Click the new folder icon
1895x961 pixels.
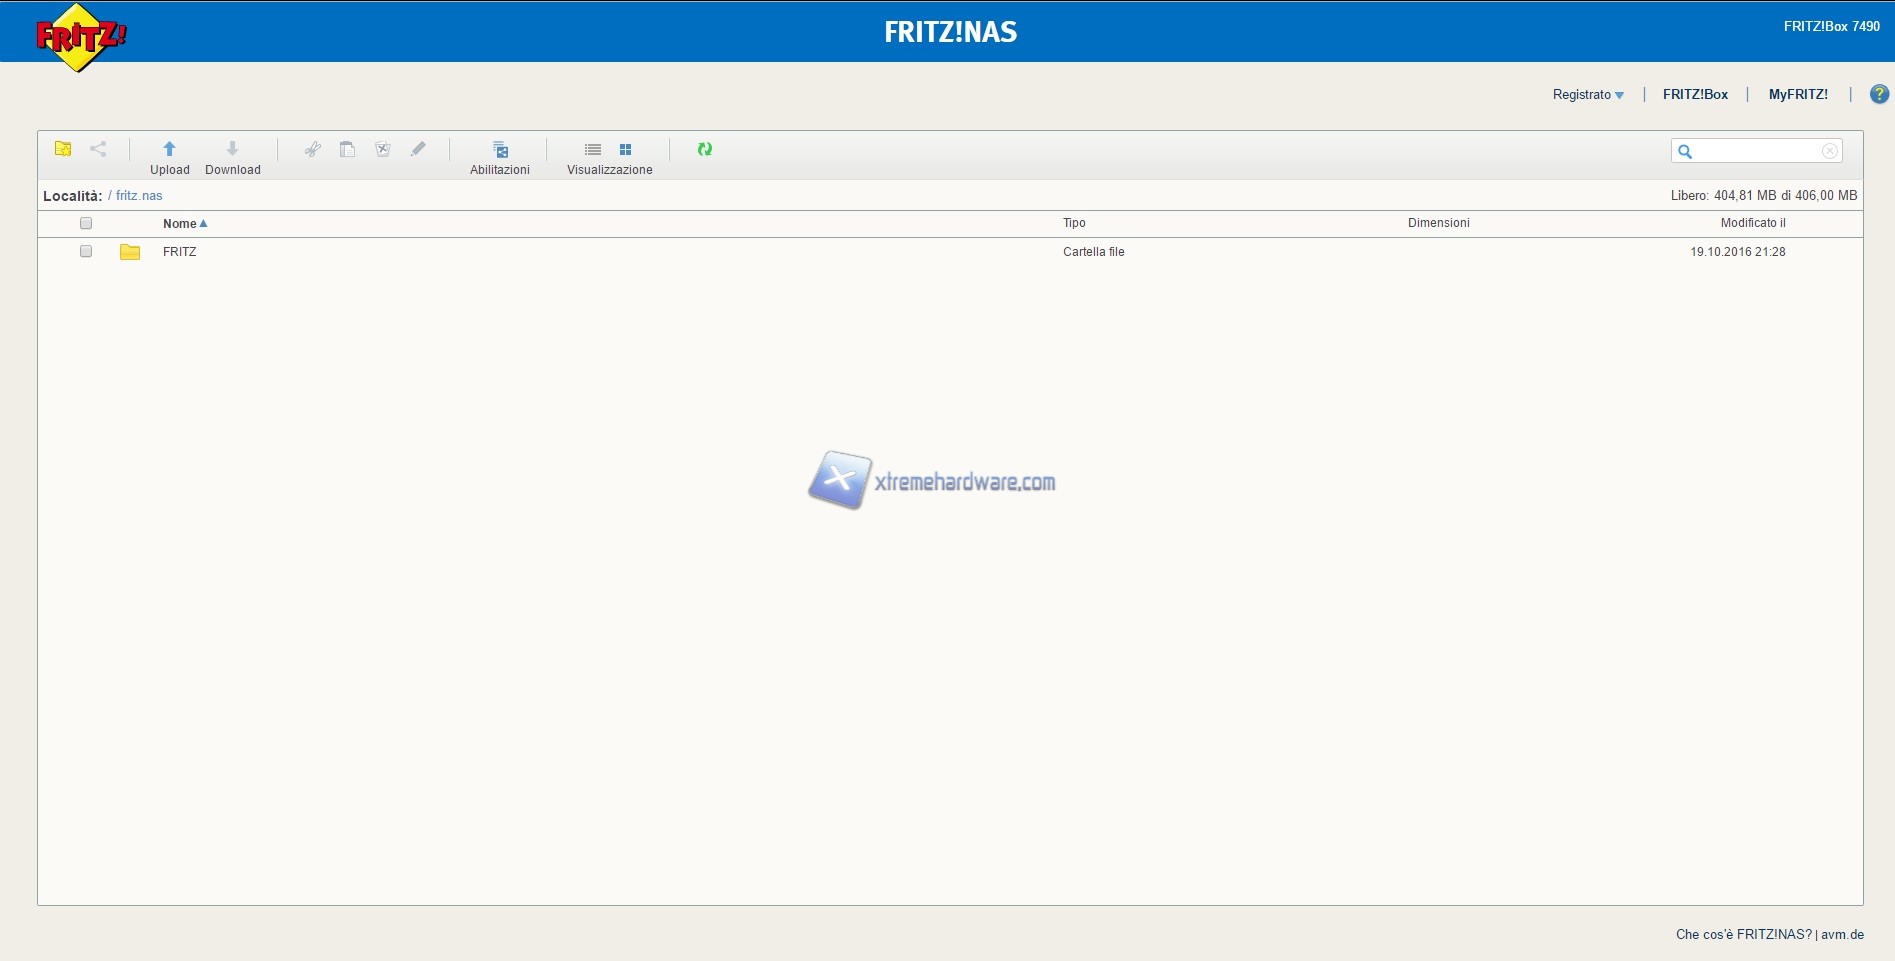(x=63, y=149)
